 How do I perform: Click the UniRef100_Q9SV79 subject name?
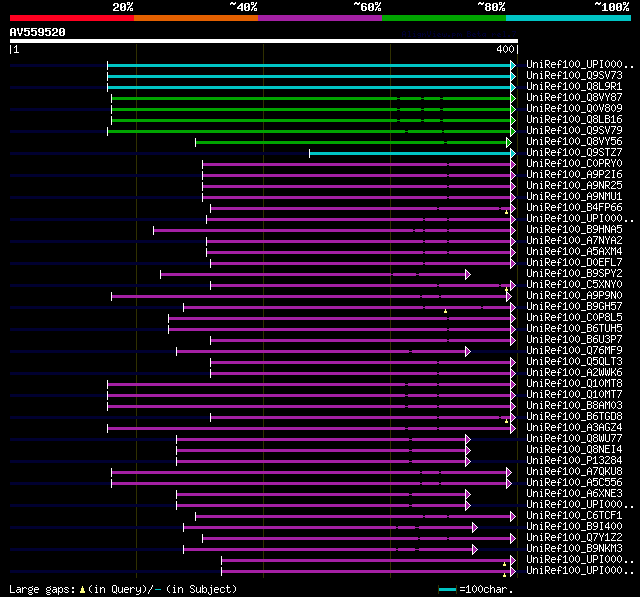click(x=574, y=131)
